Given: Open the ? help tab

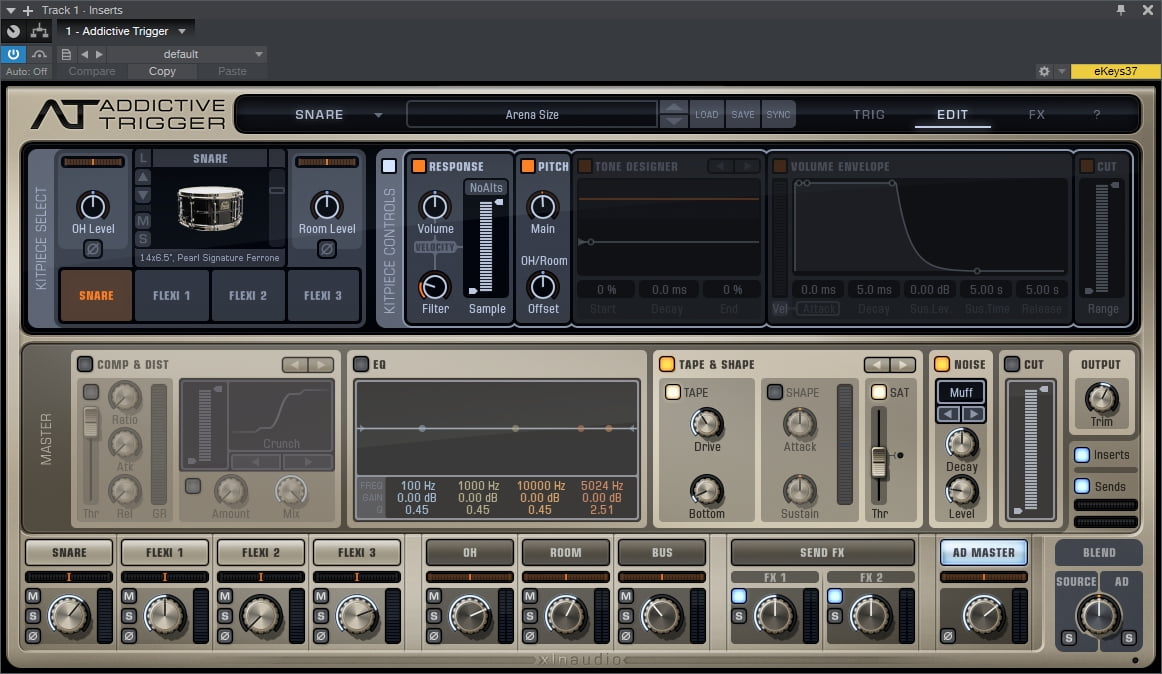Looking at the screenshot, I should tap(1097, 115).
